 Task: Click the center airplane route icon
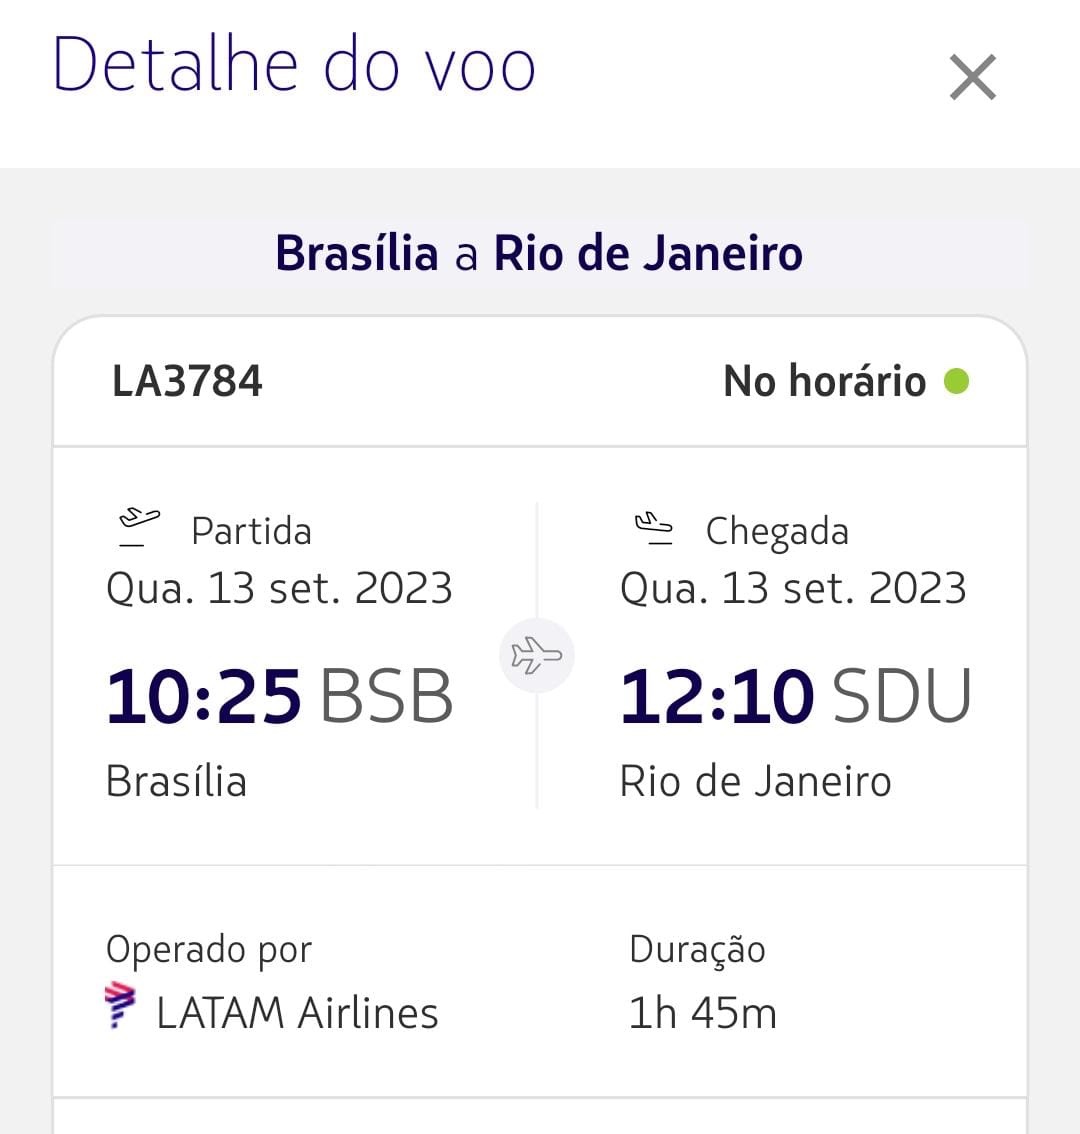[x=537, y=656]
